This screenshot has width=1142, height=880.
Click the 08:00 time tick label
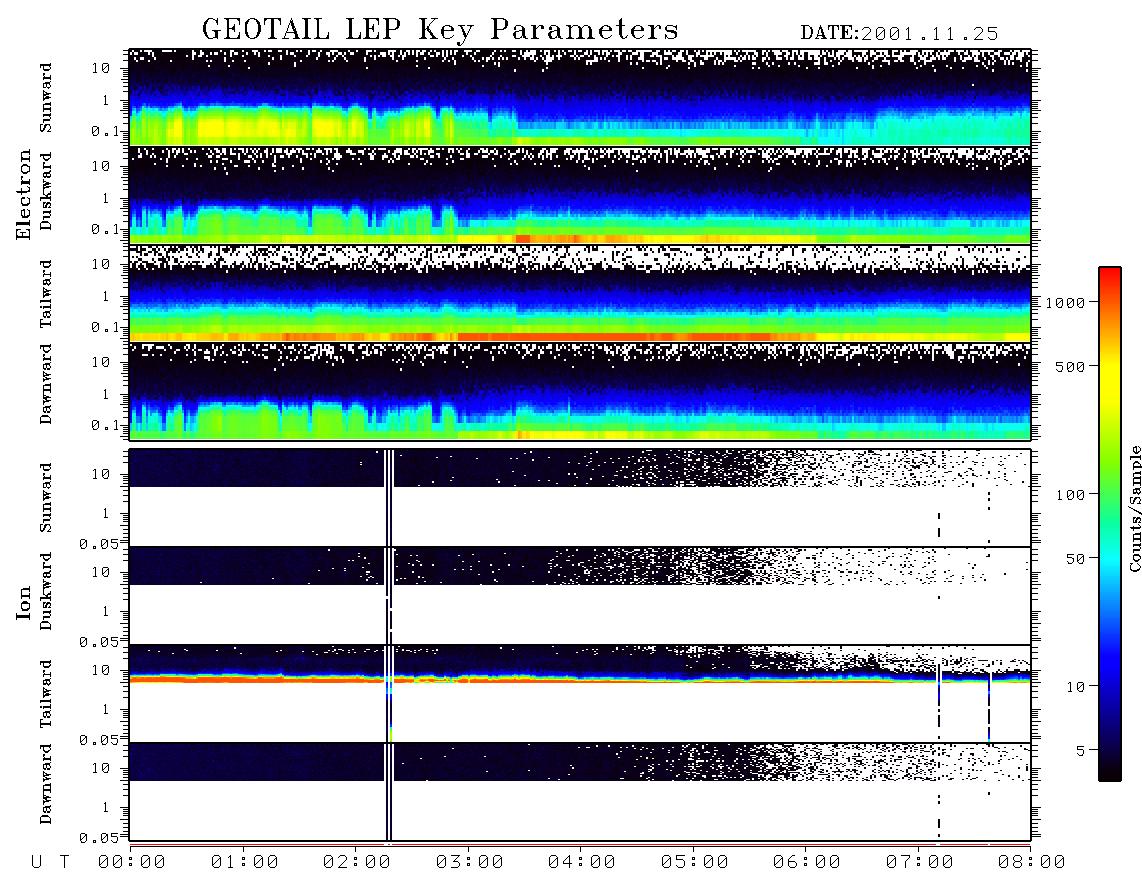(1032, 863)
